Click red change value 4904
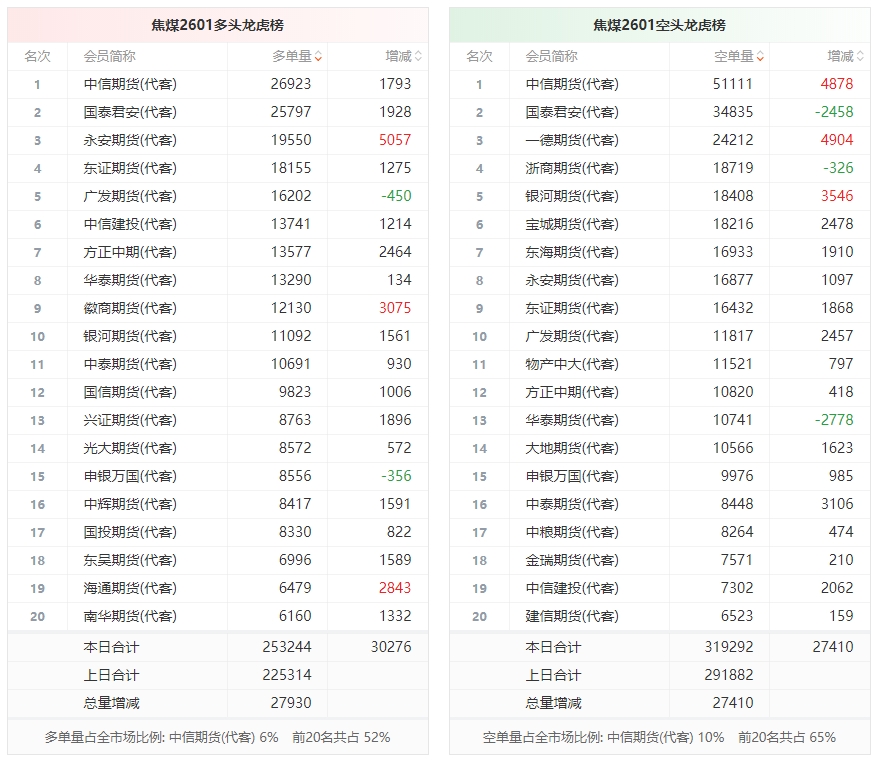This screenshot has height=760, width=878. pos(837,140)
